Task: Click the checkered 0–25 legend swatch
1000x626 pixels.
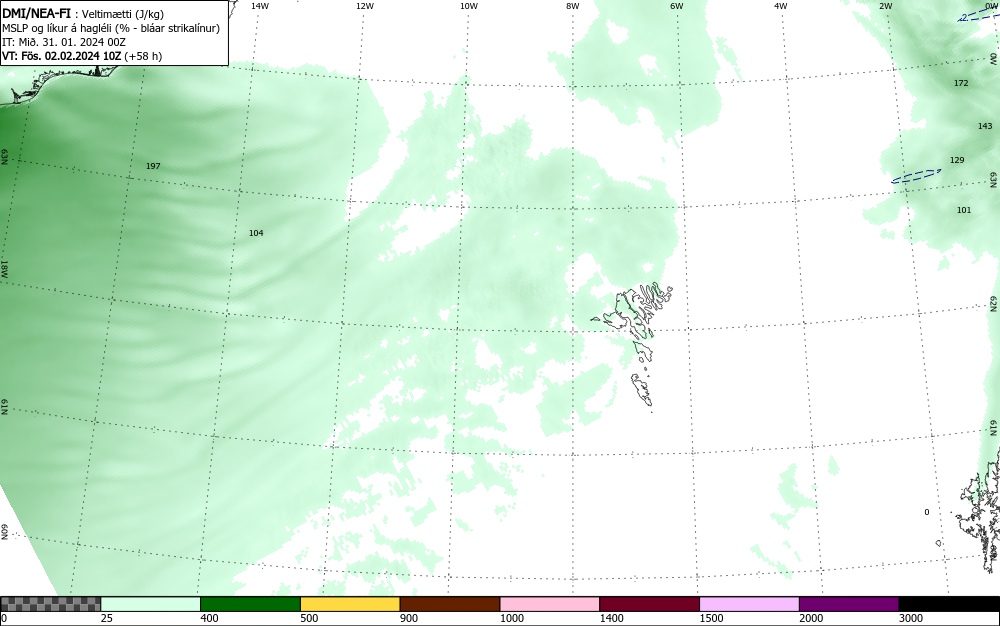Action: pos(50,604)
